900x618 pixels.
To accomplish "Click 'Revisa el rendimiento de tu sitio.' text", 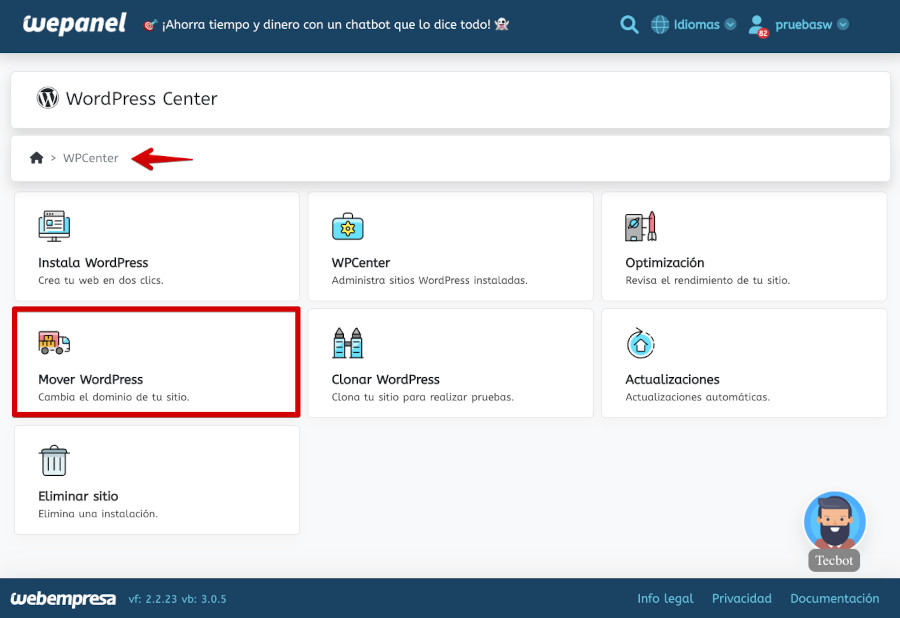I will coord(708,280).
